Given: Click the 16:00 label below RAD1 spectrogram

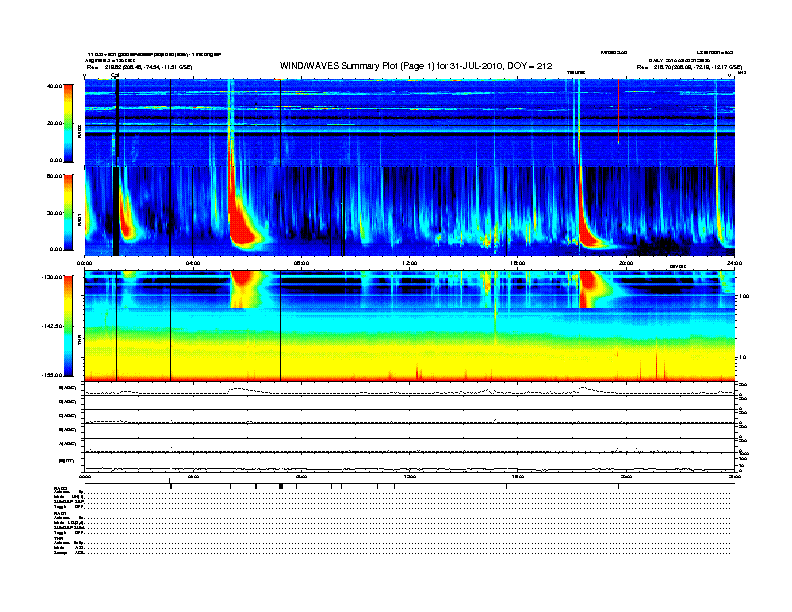Looking at the screenshot, I should pyautogui.click(x=518, y=263).
